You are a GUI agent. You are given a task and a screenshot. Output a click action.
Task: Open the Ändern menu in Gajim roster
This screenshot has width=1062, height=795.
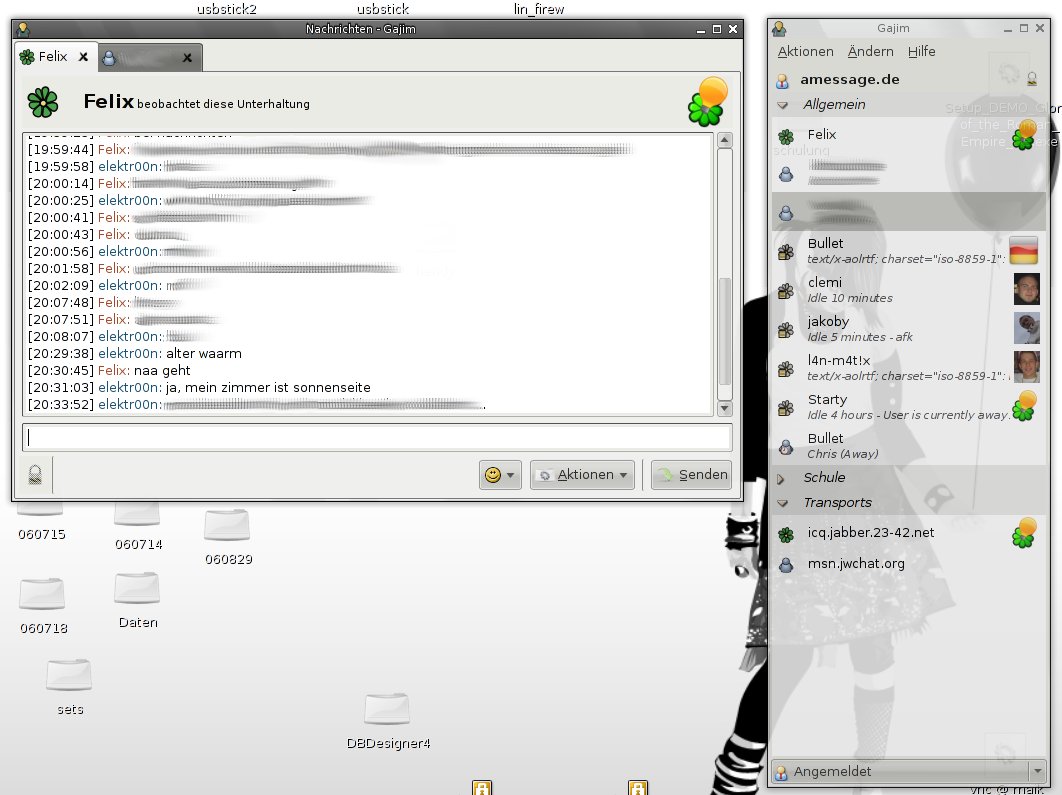coord(870,52)
